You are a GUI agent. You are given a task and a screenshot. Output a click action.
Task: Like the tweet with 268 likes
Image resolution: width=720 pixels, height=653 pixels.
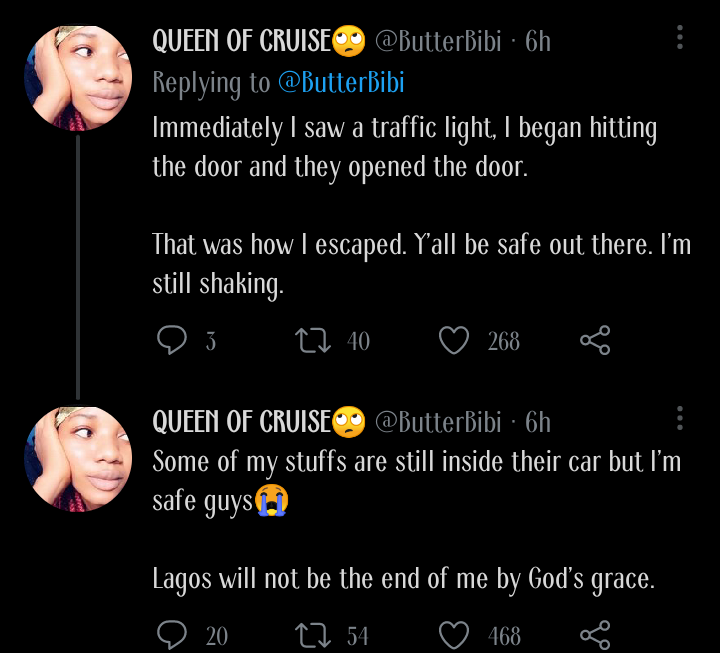point(455,341)
